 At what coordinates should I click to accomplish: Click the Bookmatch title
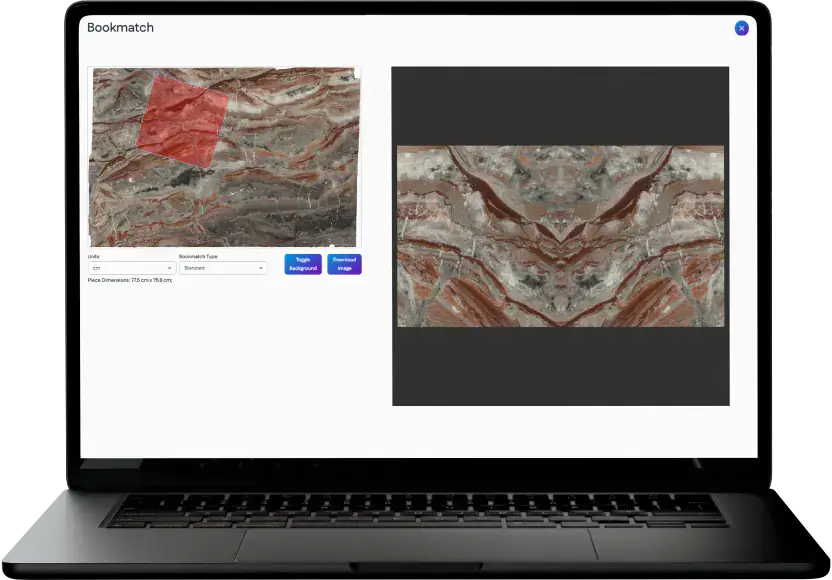coord(120,28)
